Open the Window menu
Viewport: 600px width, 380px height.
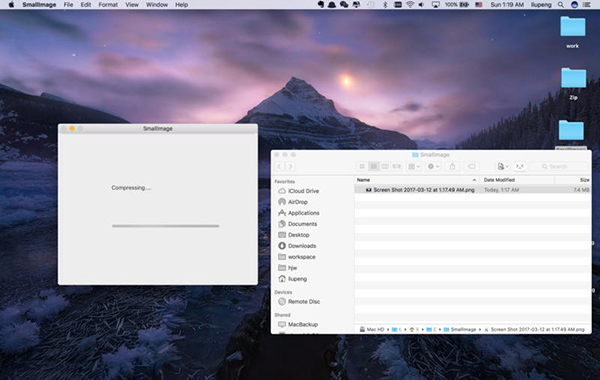point(157,5)
